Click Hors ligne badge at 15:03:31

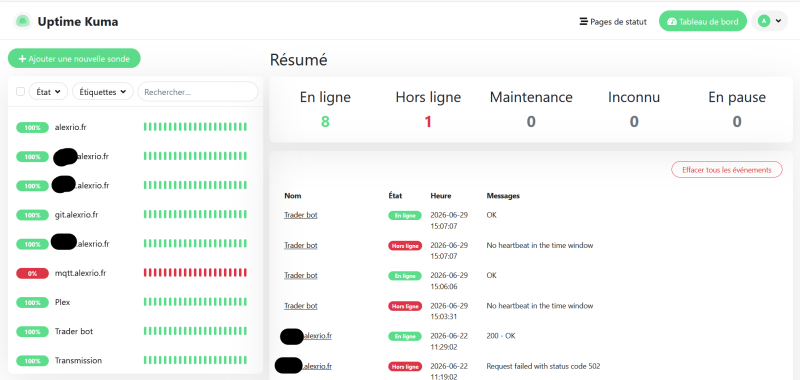[405, 306]
